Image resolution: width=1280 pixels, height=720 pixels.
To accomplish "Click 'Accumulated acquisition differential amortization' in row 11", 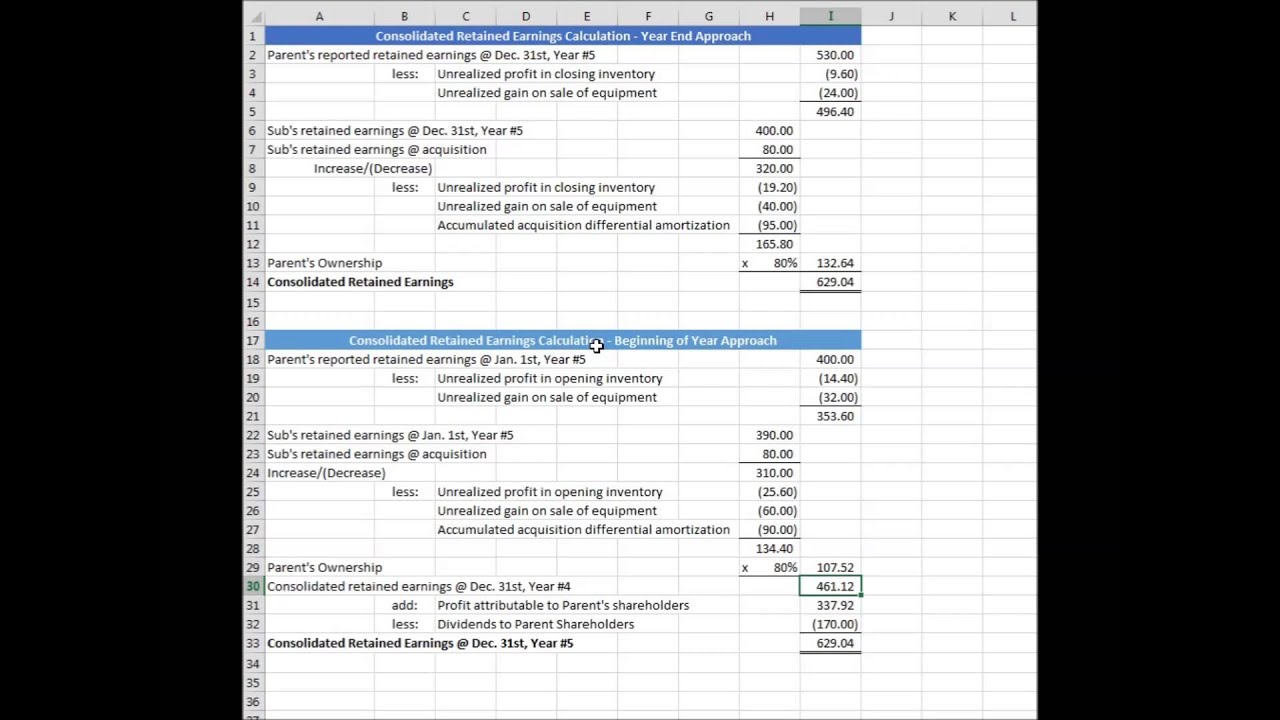I will coord(583,225).
